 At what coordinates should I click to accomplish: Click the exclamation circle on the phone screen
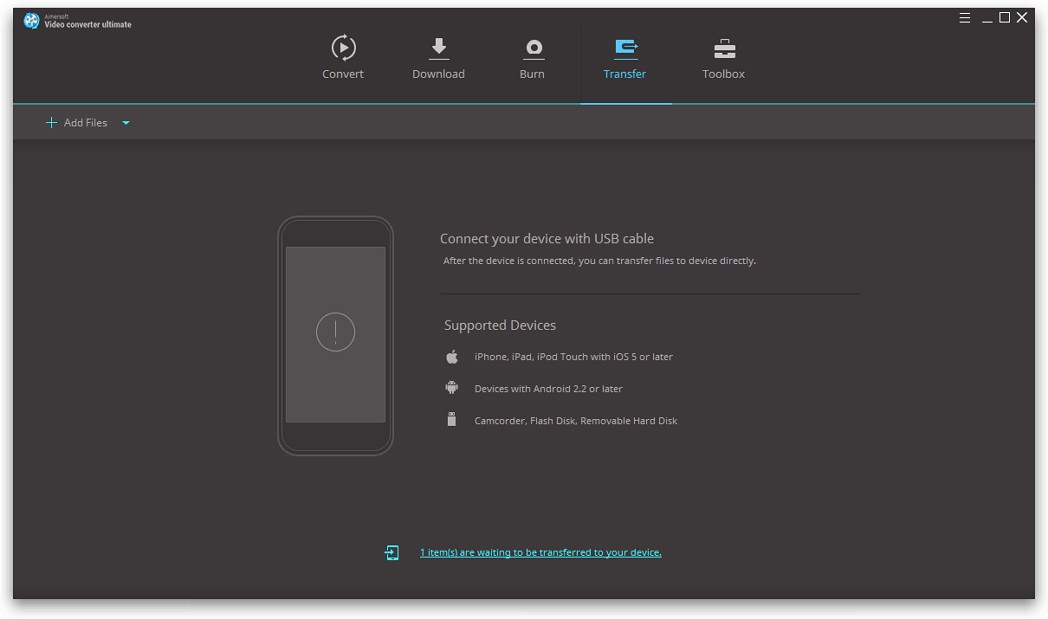coord(335,331)
